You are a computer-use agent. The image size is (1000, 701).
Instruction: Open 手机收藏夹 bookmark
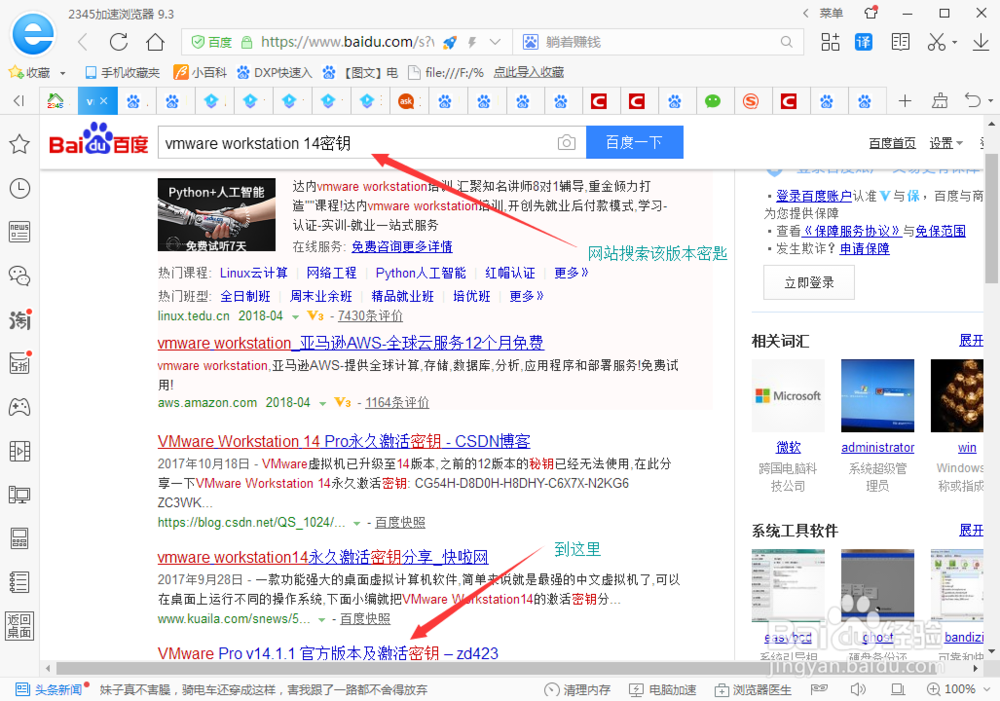coord(122,73)
